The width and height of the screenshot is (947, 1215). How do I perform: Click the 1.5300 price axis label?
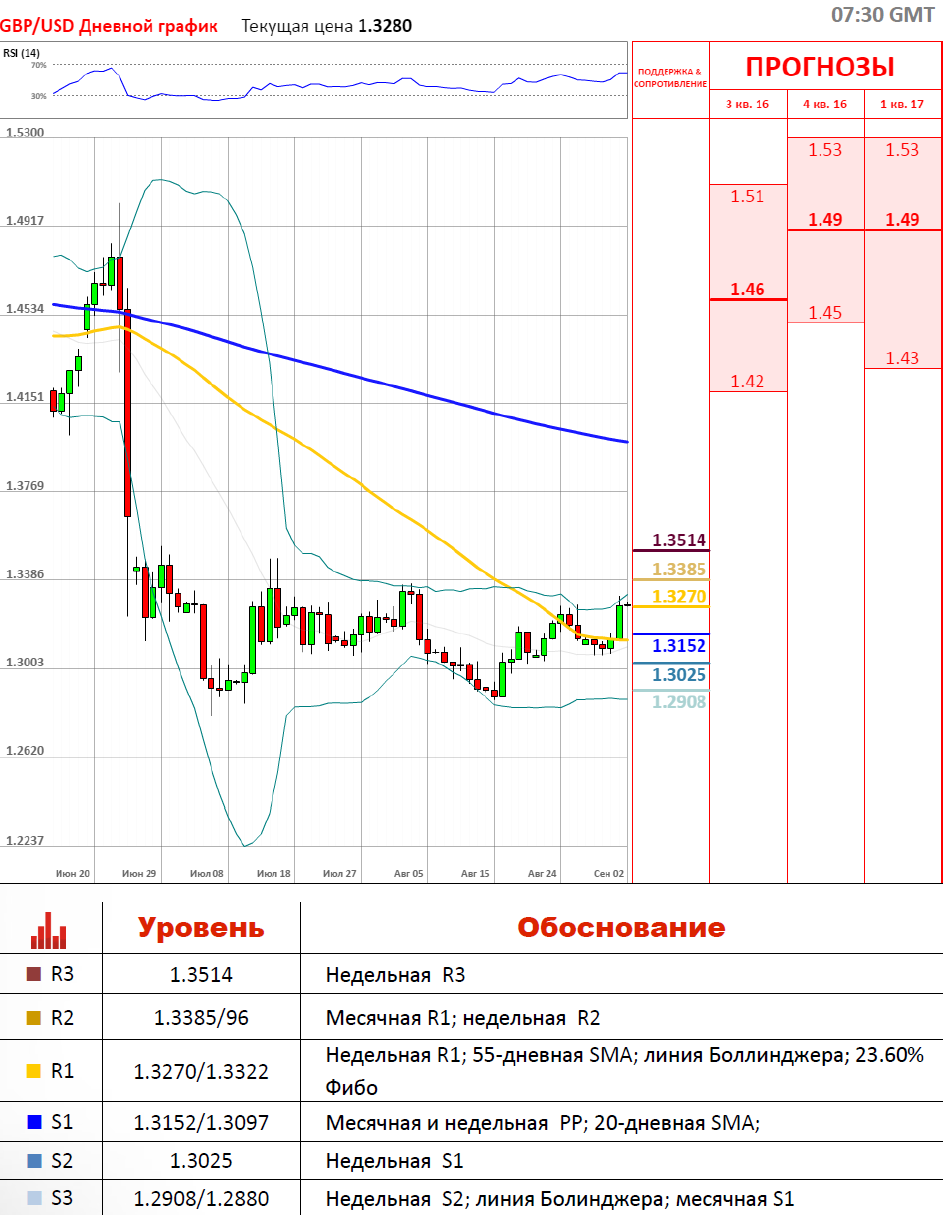(24, 133)
